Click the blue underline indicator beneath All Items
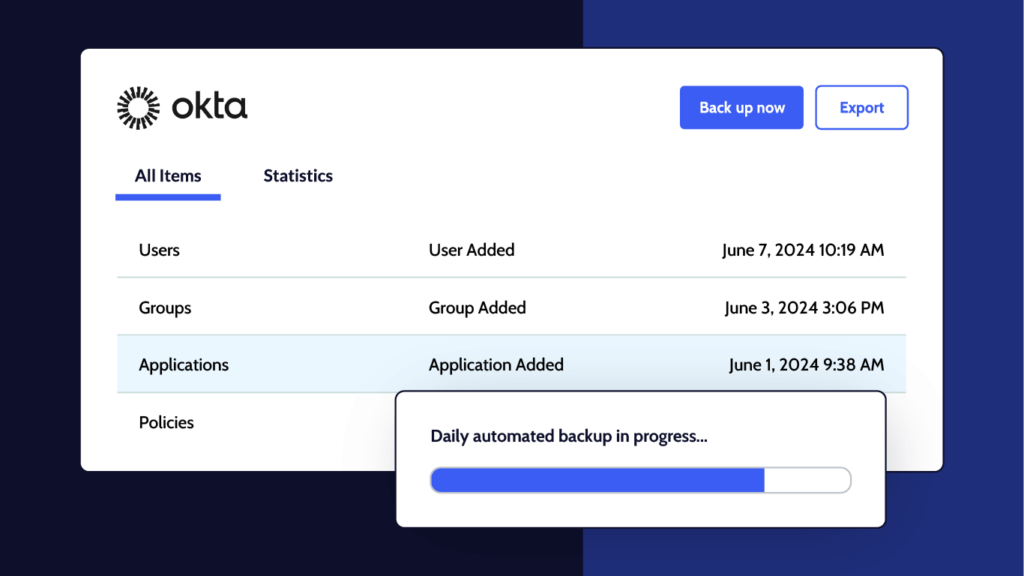1024x576 pixels. tap(168, 197)
